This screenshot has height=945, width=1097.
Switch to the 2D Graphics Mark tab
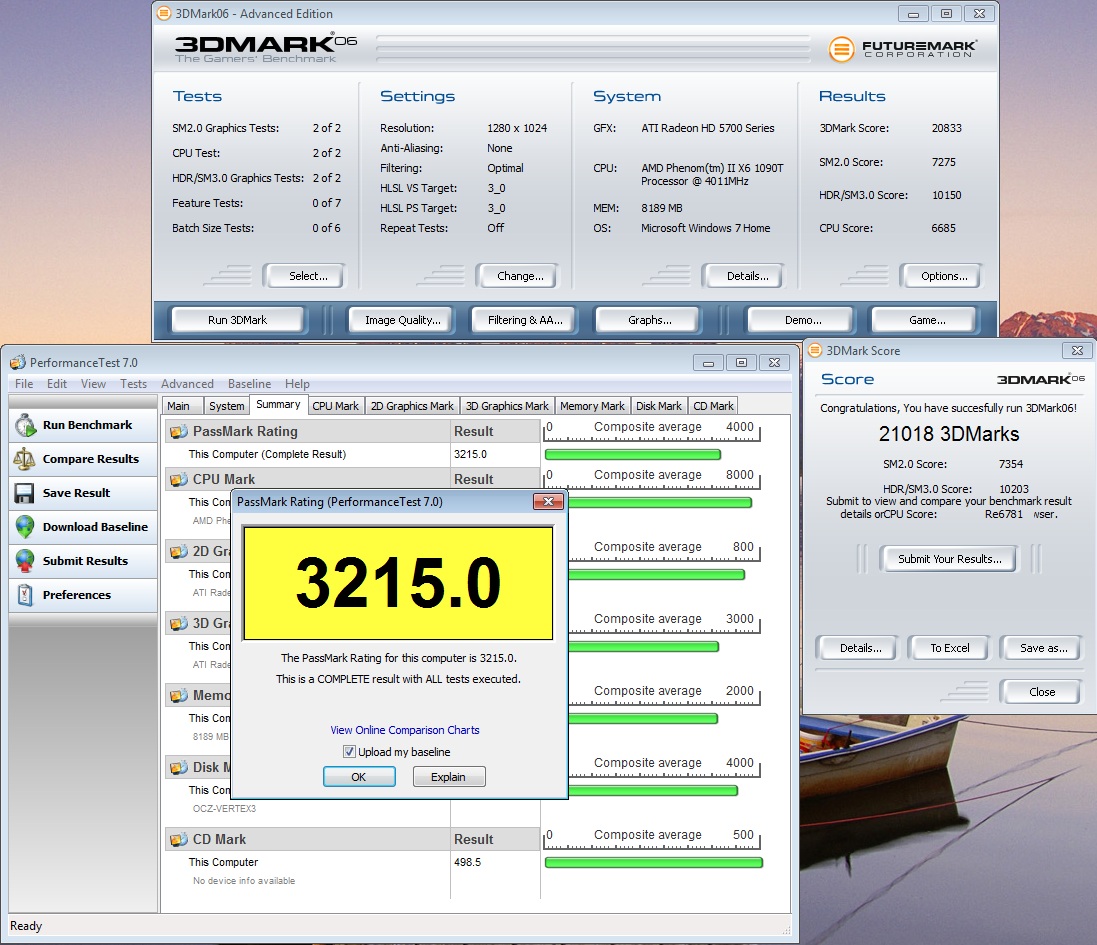point(412,406)
